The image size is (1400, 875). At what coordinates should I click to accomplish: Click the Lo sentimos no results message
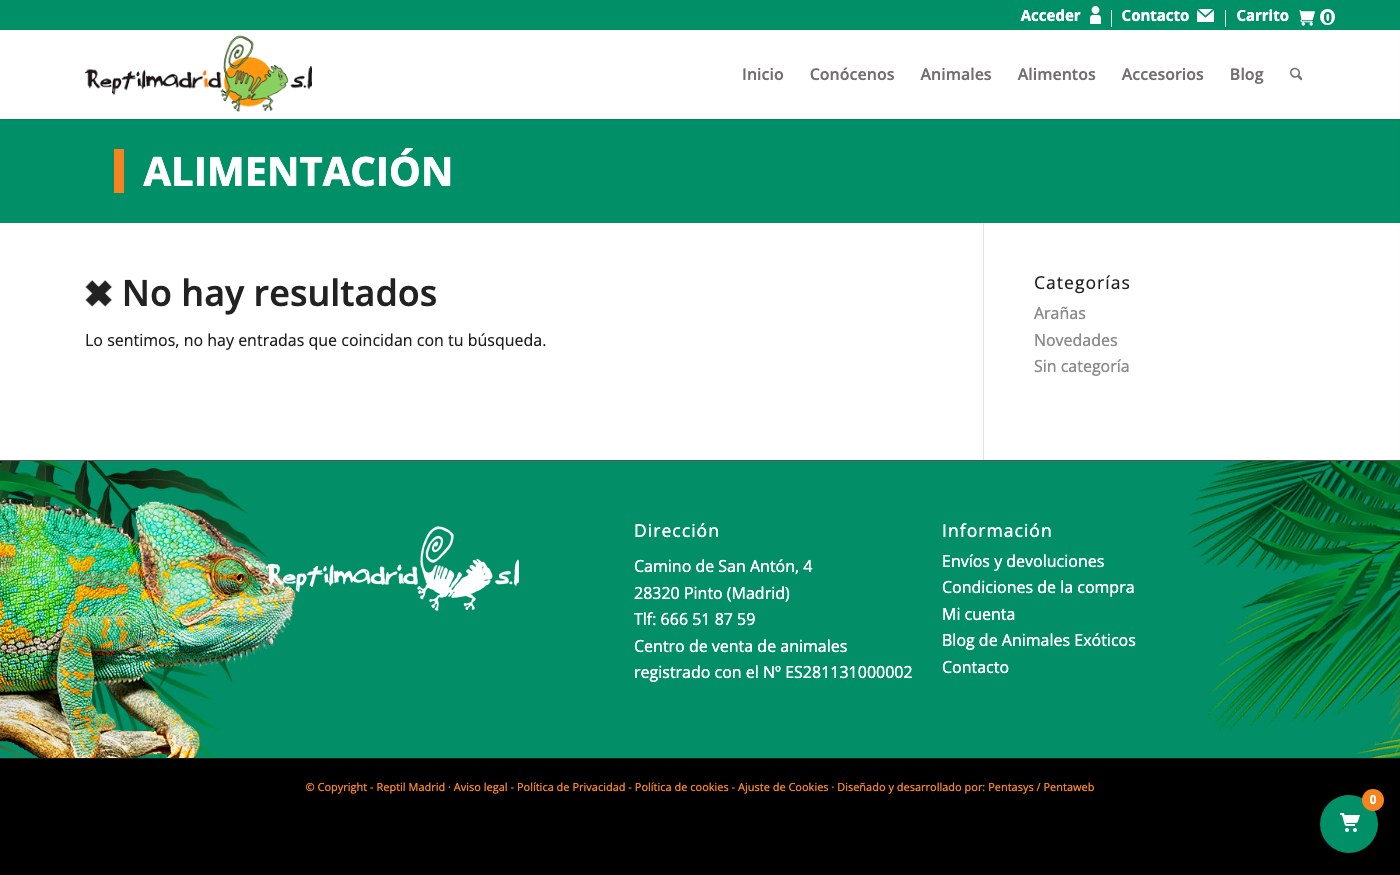tap(315, 340)
